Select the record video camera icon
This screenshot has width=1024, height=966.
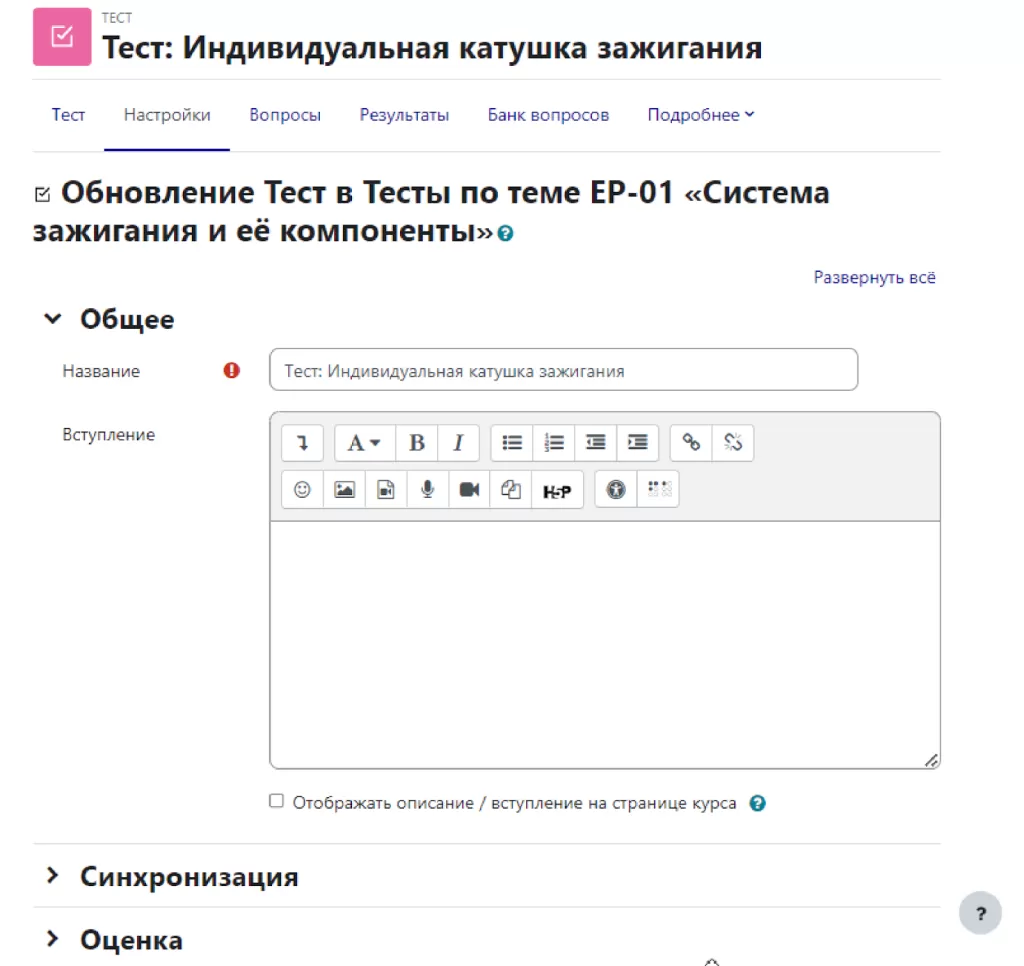pos(469,489)
